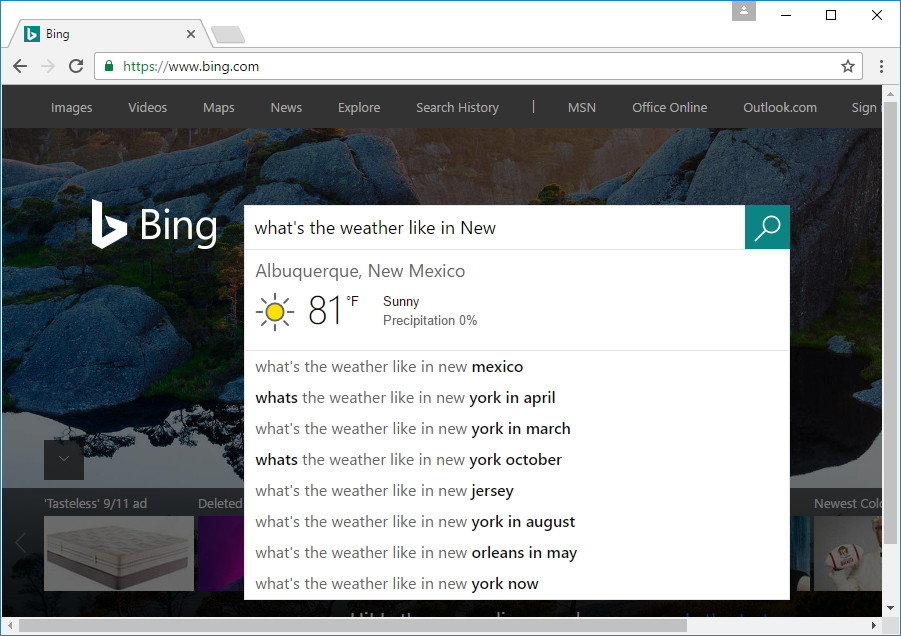Viewport: 901px width, 636px height.
Task: Open Search History
Action: [x=457, y=107]
